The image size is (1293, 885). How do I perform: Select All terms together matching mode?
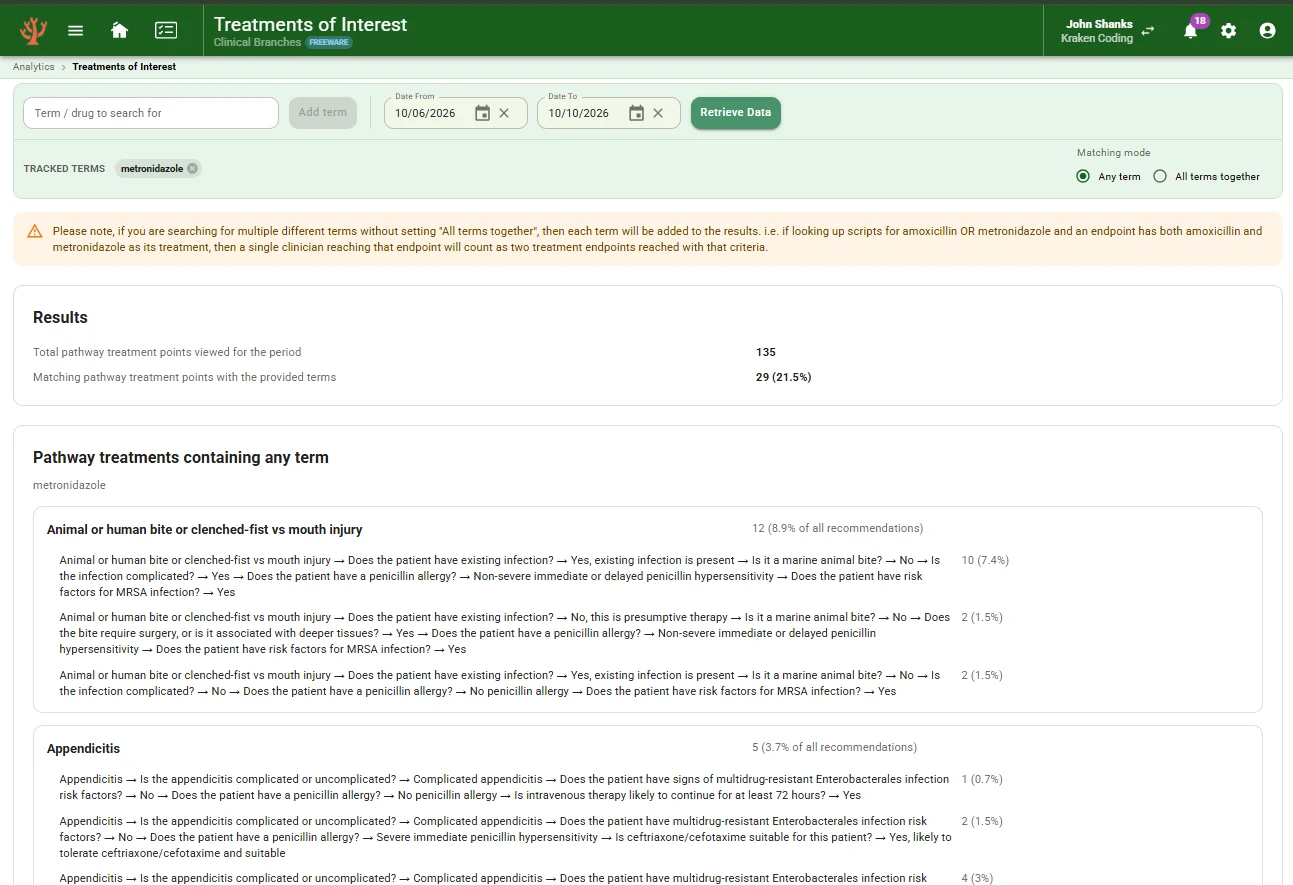pos(1160,176)
